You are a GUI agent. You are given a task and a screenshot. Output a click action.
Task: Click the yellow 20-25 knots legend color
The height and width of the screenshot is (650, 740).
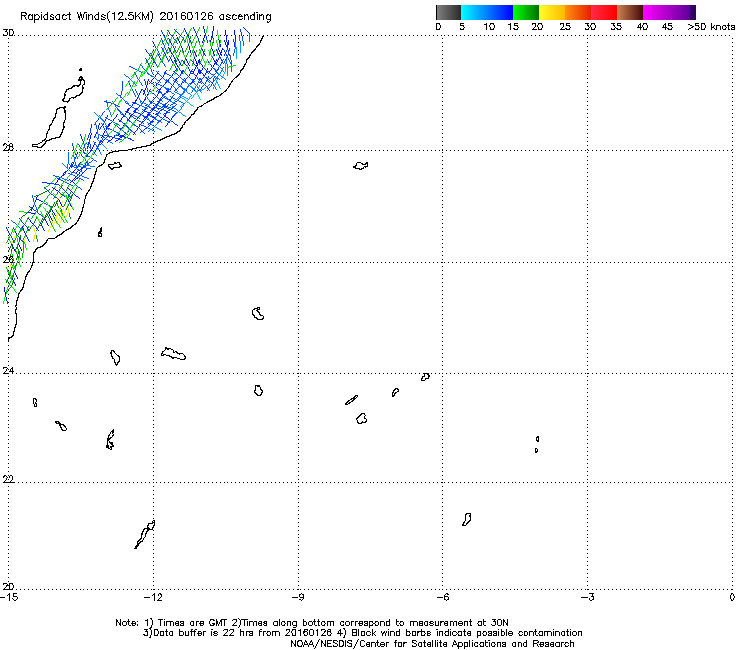coord(552,12)
